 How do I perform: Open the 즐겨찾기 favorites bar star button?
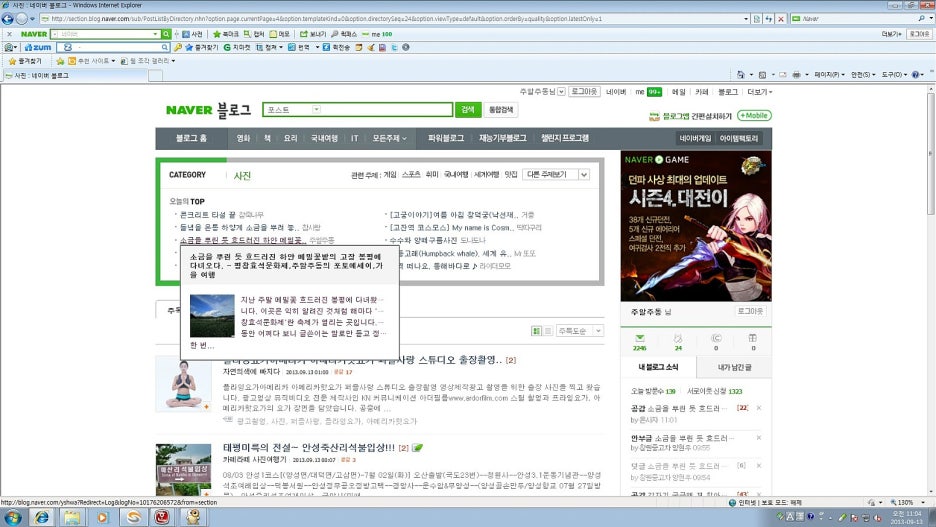tap(25, 61)
